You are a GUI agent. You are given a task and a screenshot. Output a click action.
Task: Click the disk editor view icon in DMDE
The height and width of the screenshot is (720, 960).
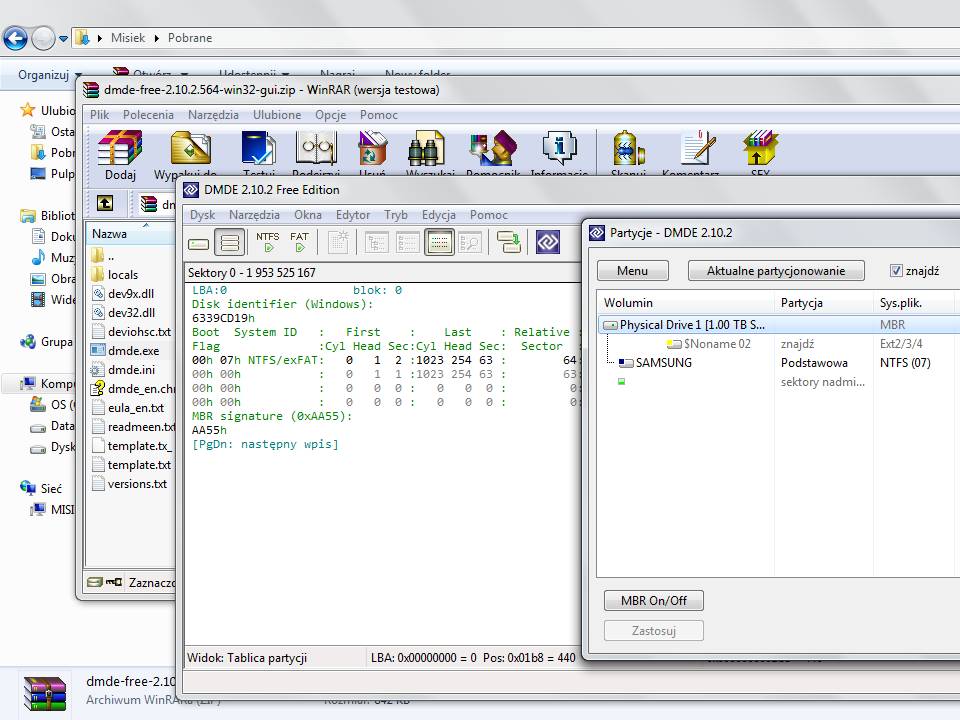point(439,243)
